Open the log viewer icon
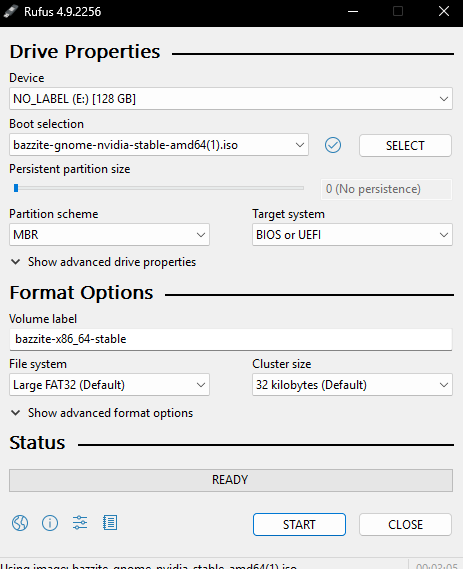This screenshot has height=569, width=463. [110, 523]
